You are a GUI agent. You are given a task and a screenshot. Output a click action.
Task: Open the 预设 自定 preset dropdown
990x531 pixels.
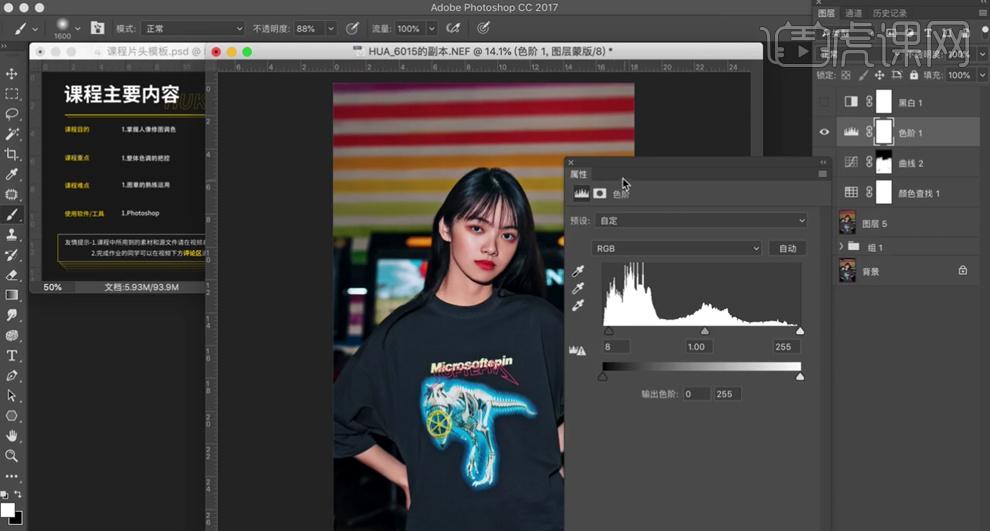pyautogui.click(x=700, y=220)
